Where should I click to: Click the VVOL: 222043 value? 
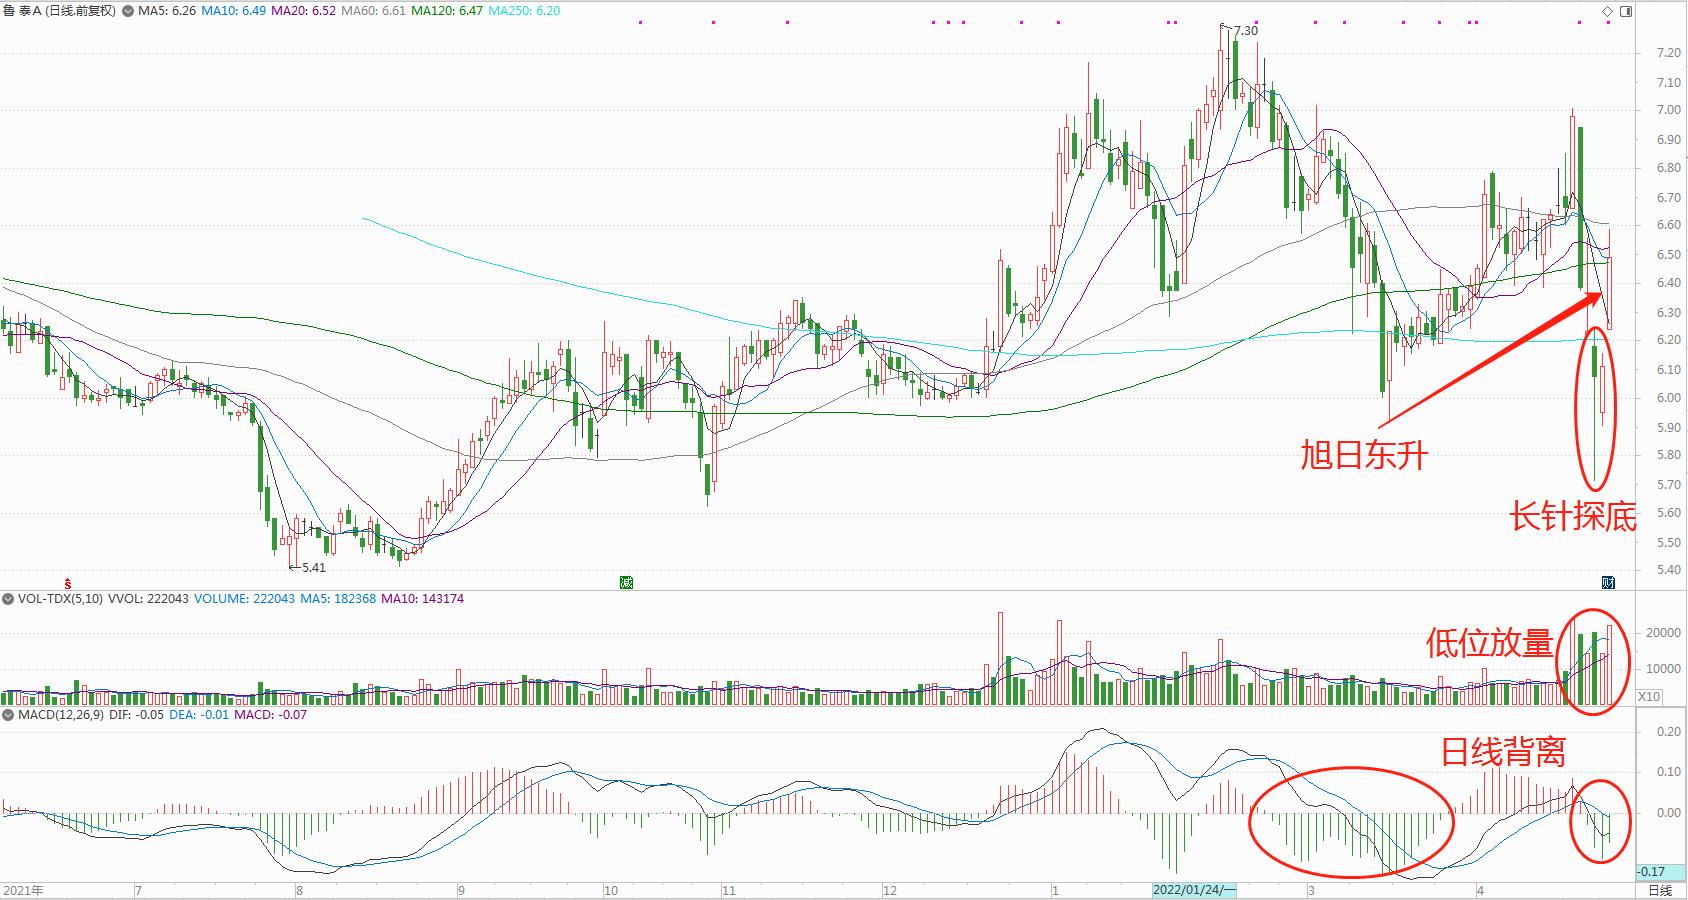[148, 599]
